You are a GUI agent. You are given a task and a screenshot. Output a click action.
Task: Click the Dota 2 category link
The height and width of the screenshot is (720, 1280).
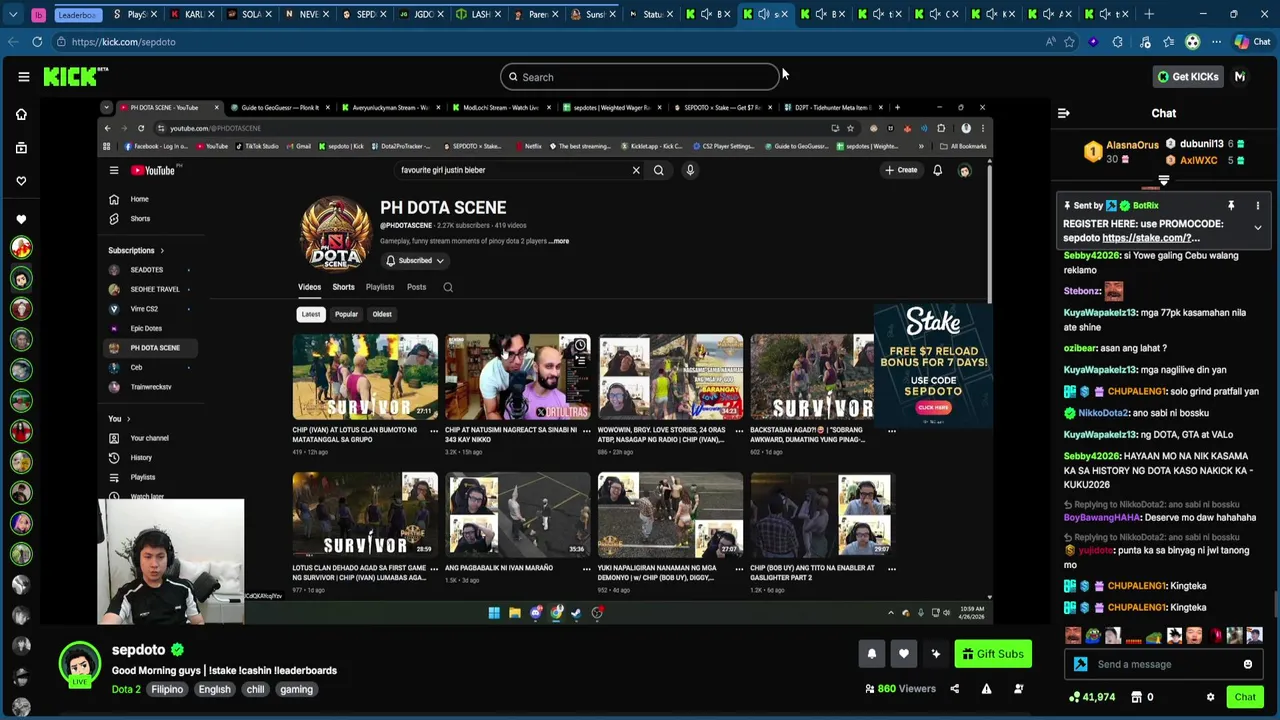tap(126, 689)
